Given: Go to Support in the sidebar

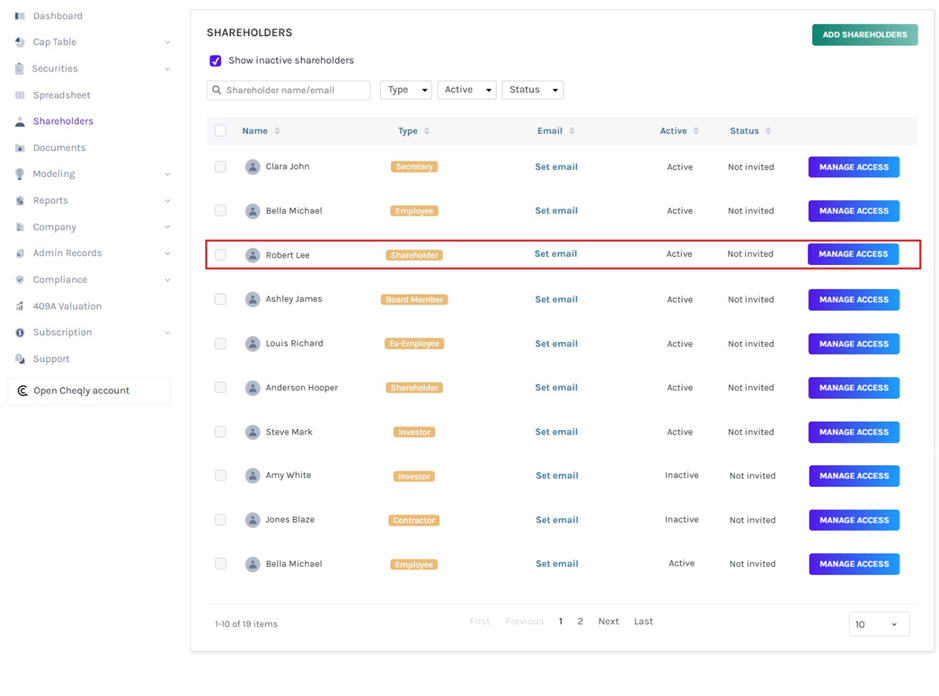Looking at the screenshot, I should click(51, 359).
